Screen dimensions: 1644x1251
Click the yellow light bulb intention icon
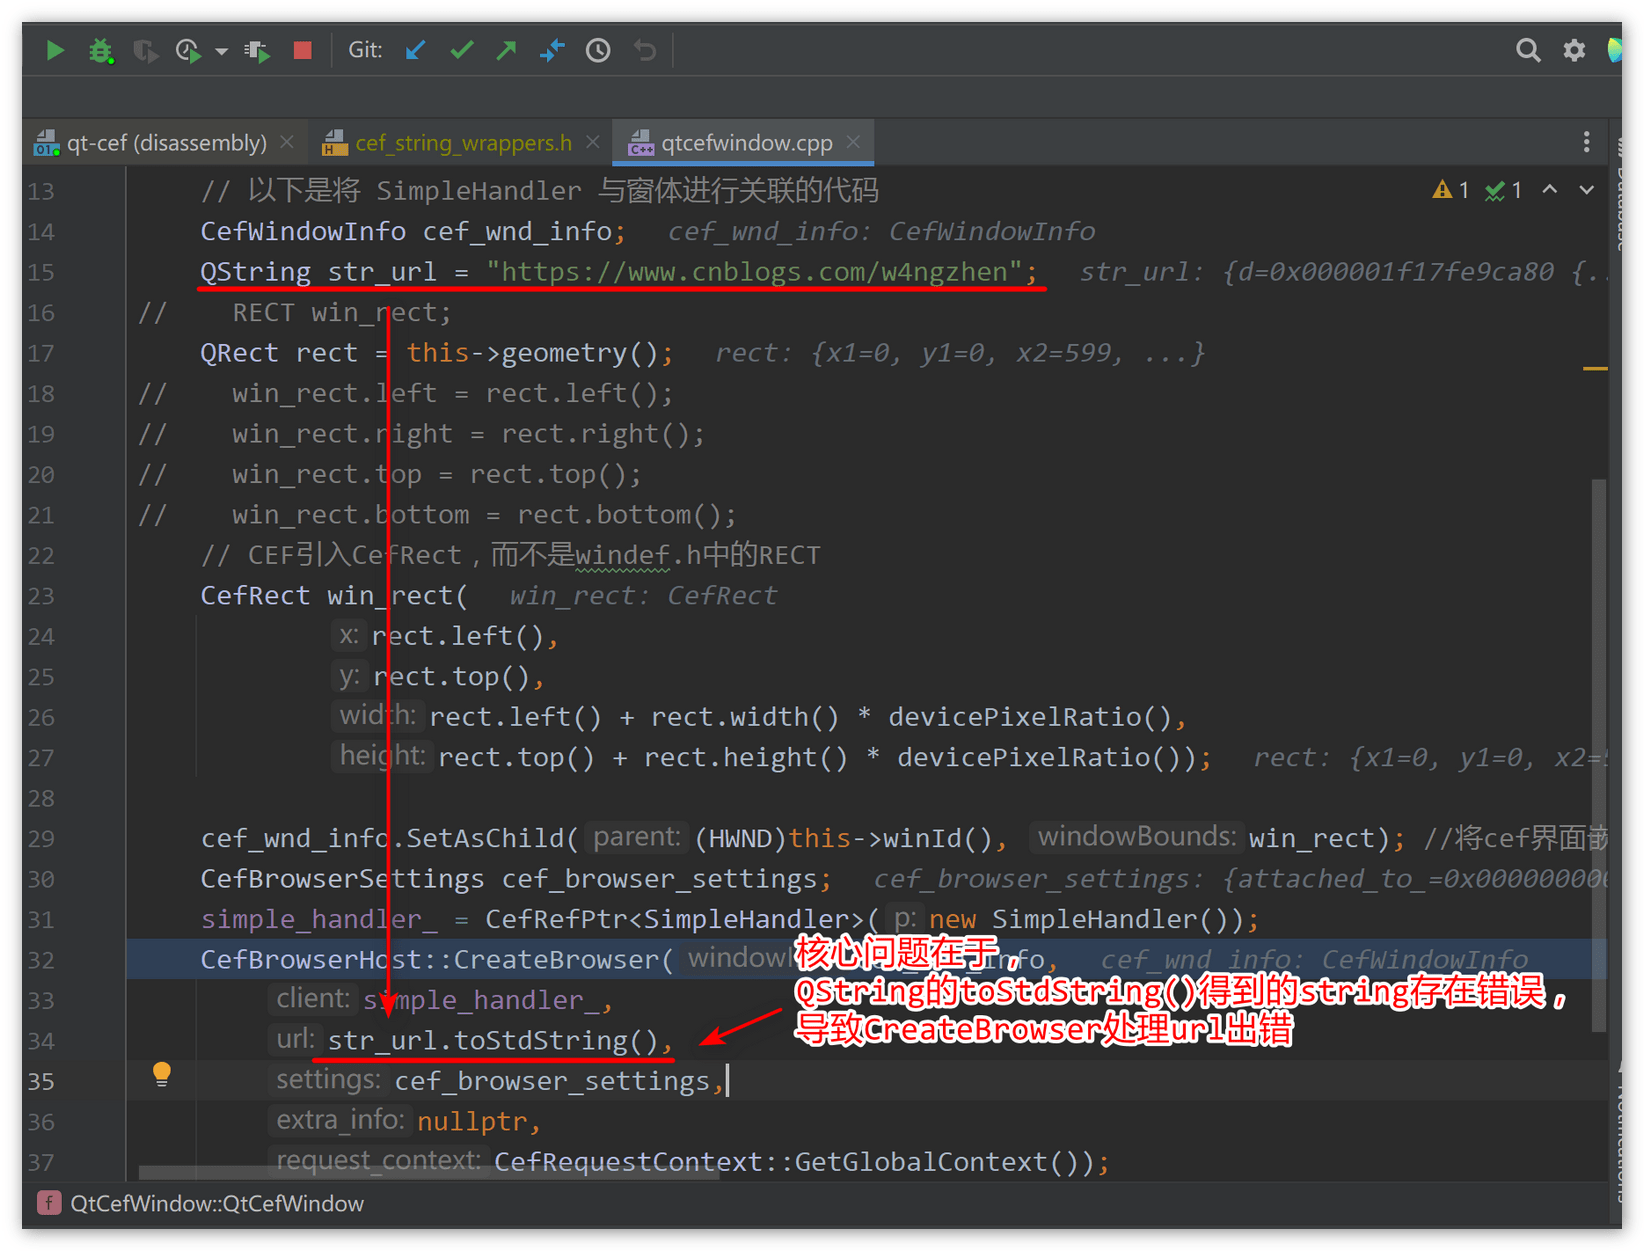(x=162, y=1074)
